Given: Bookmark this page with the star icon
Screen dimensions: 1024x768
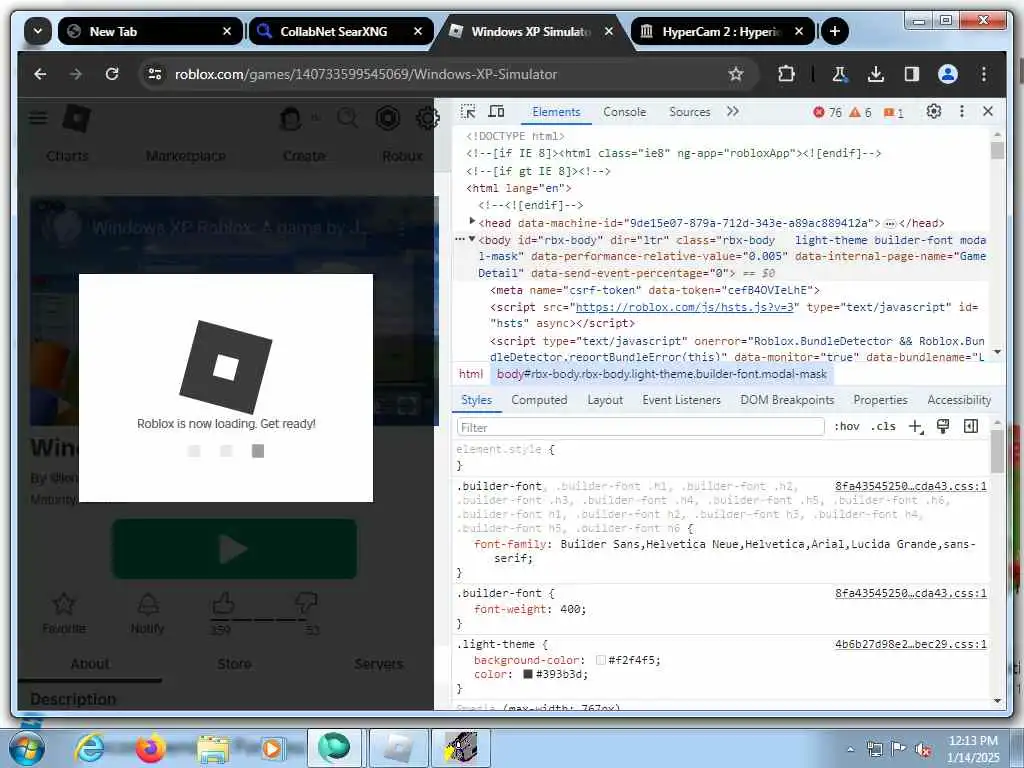Looking at the screenshot, I should point(736,74).
